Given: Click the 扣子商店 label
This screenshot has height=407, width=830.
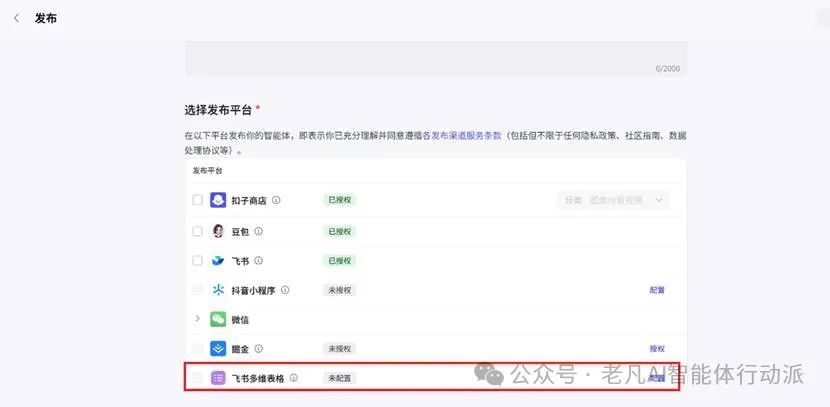Looking at the screenshot, I should coord(249,201).
